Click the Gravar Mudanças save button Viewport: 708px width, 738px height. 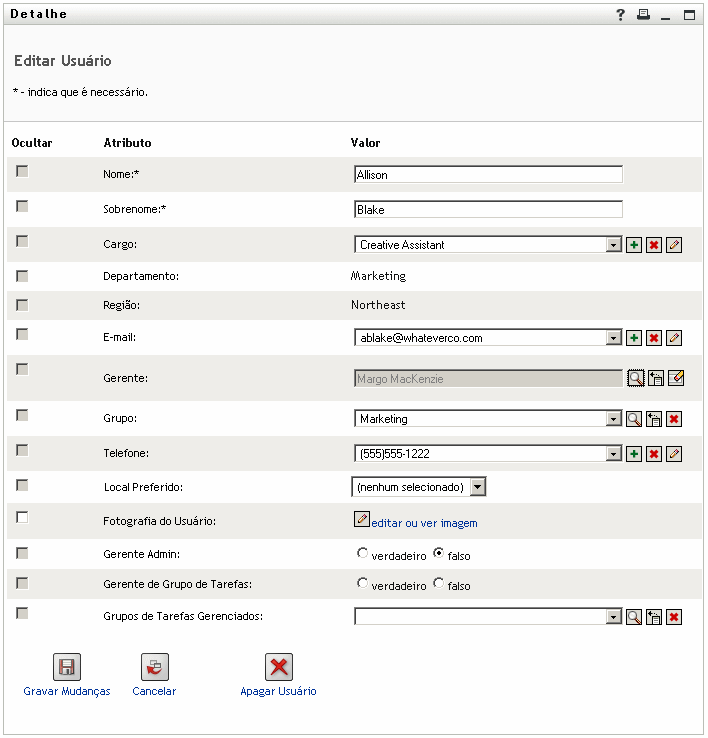click(67, 668)
